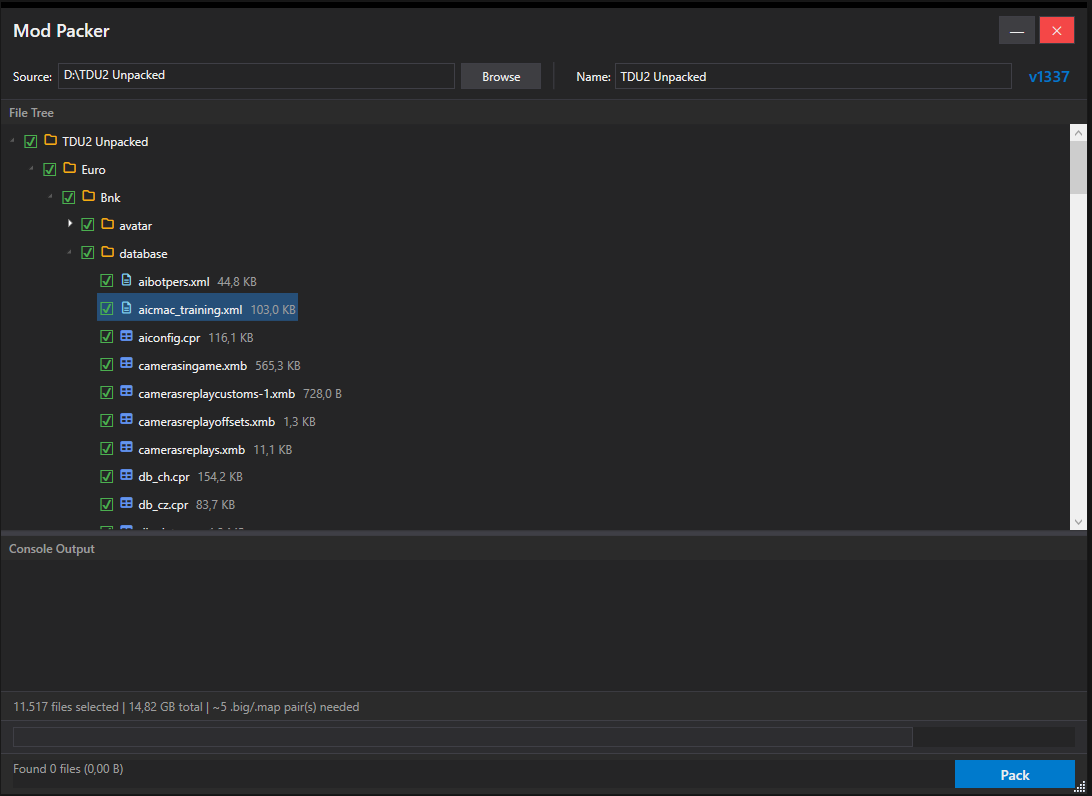Toggle the camerasreplaycustoms-1.xmb checkbox
Viewport: 1092px width, 796px height.
click(107, 392)
